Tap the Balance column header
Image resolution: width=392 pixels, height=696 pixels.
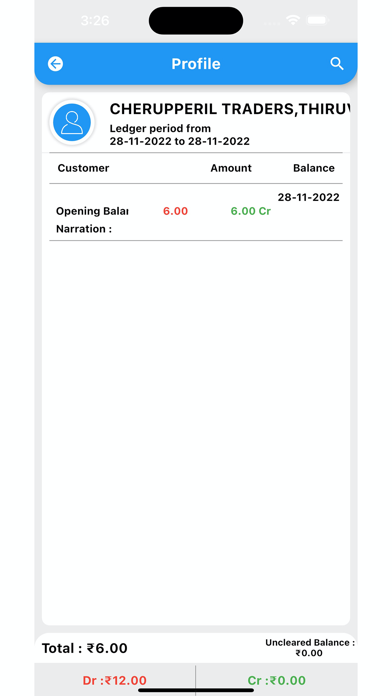pyautogui.click(x=314, y=168)
